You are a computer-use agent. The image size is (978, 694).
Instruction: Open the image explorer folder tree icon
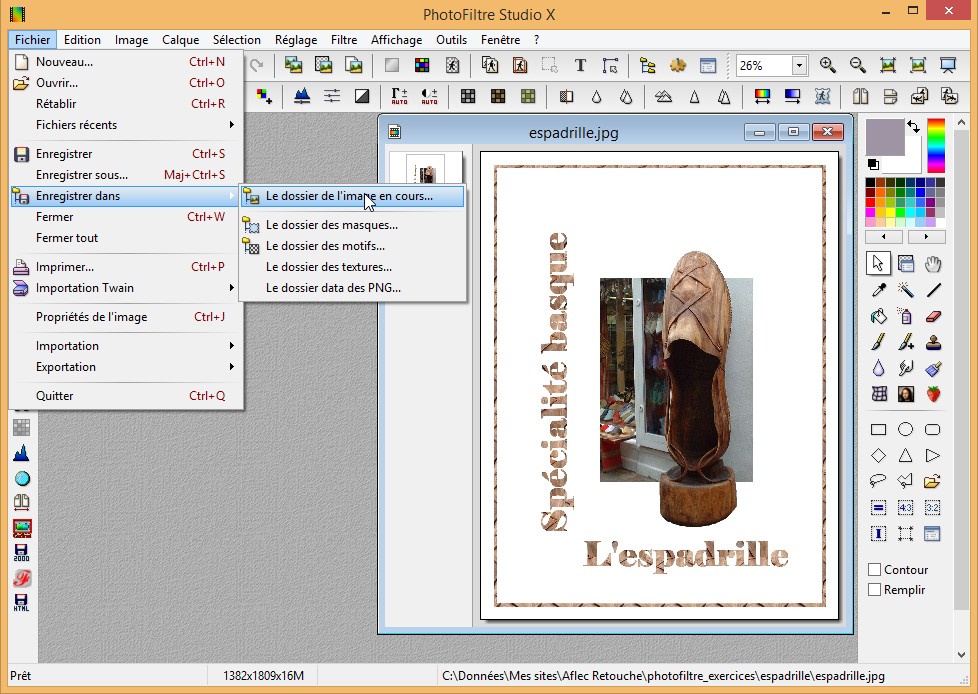[x=647, y=65]
